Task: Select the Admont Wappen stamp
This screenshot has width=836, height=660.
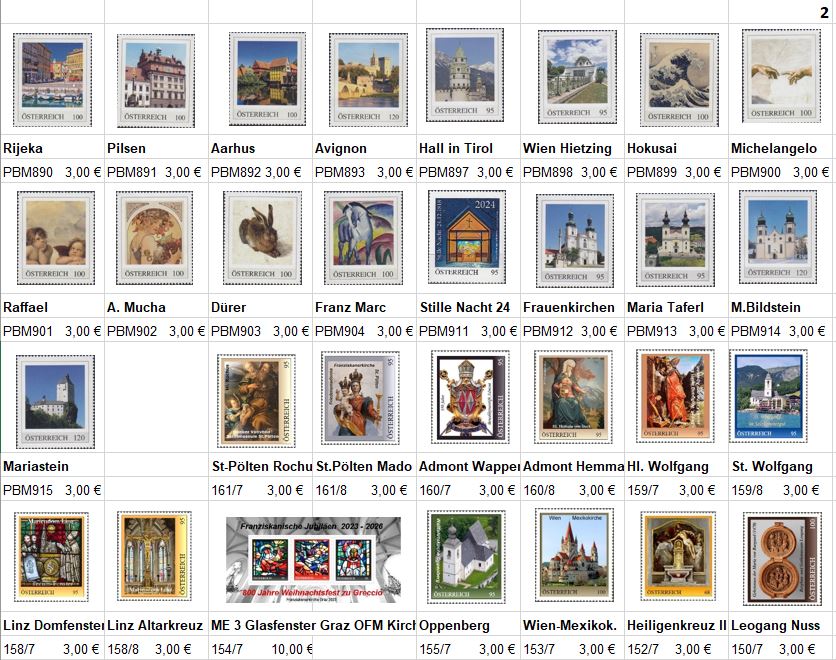Action: coord(470,397)
